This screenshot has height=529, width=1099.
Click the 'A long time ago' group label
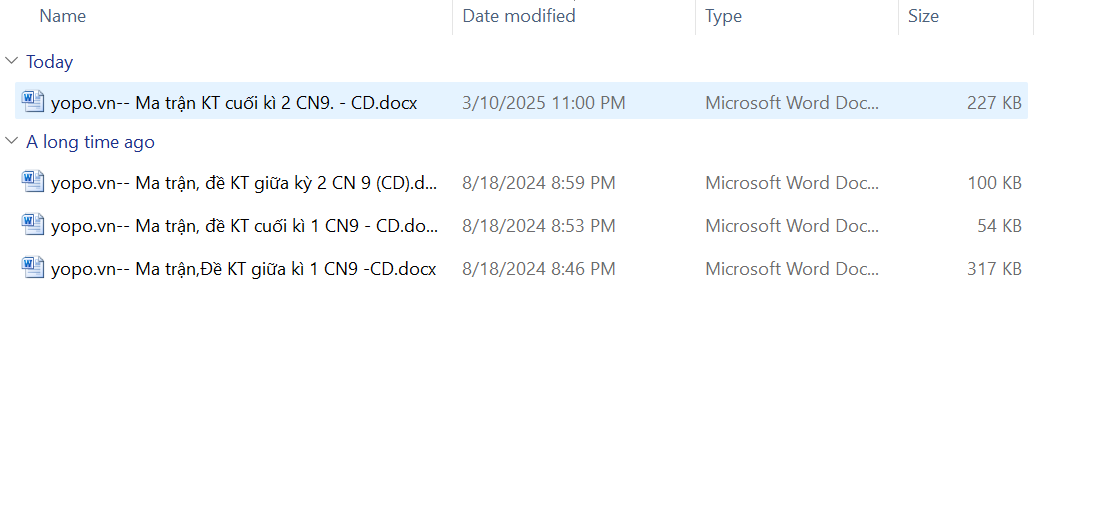point(90,142)
